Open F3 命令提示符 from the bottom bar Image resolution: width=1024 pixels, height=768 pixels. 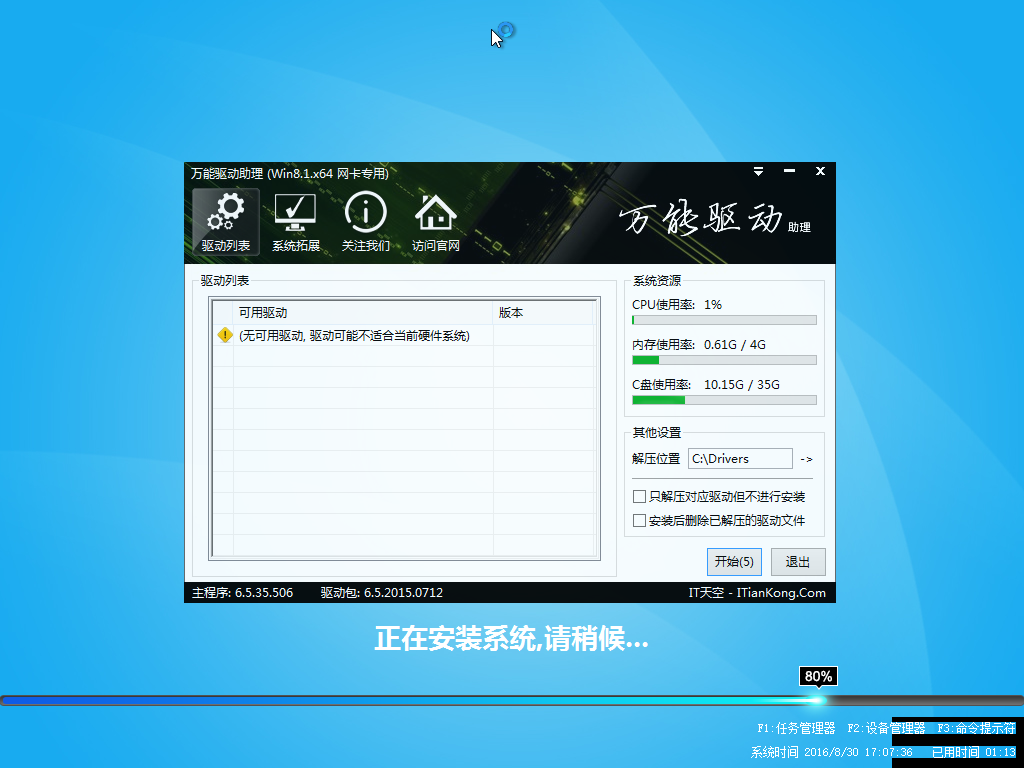click(975, 729)
